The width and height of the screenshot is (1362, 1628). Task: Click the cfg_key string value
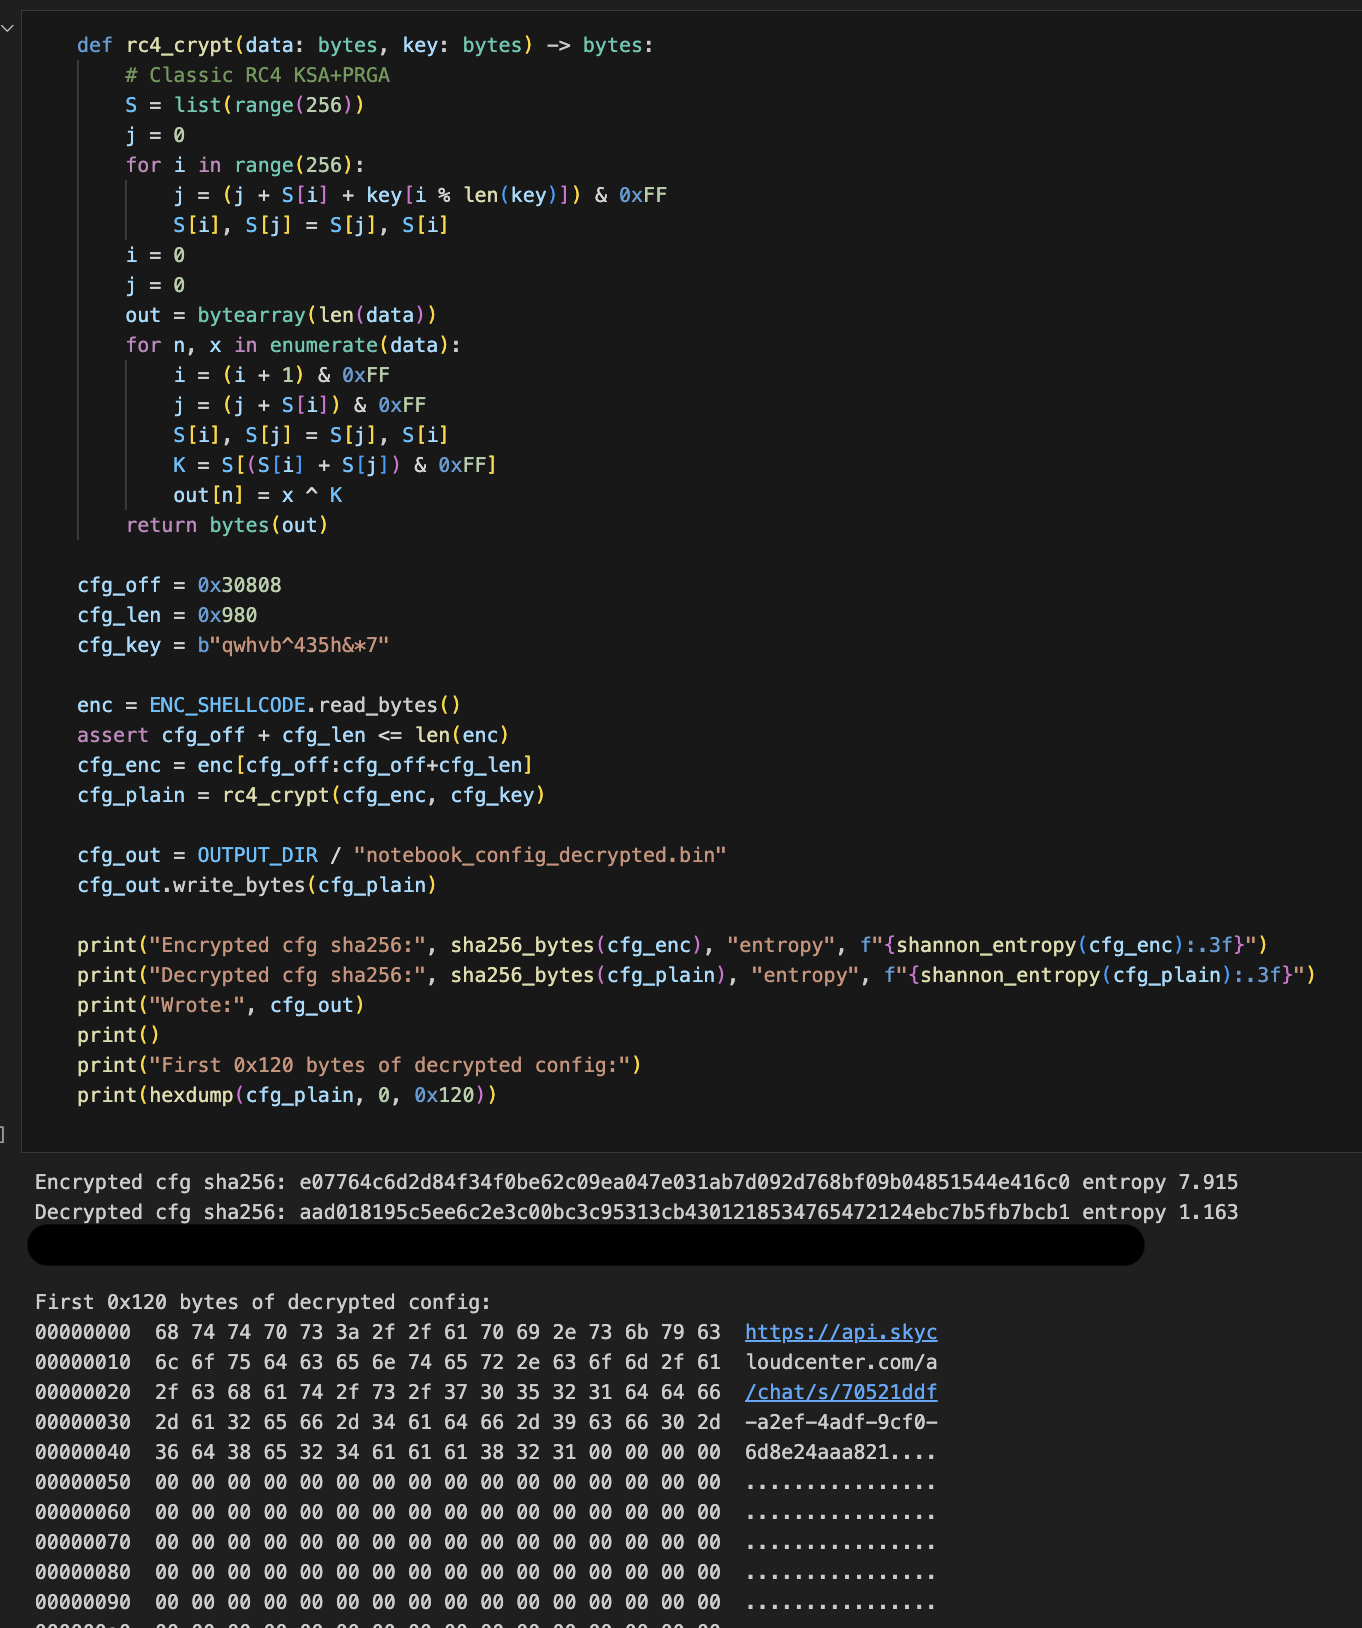coord(293,645)
